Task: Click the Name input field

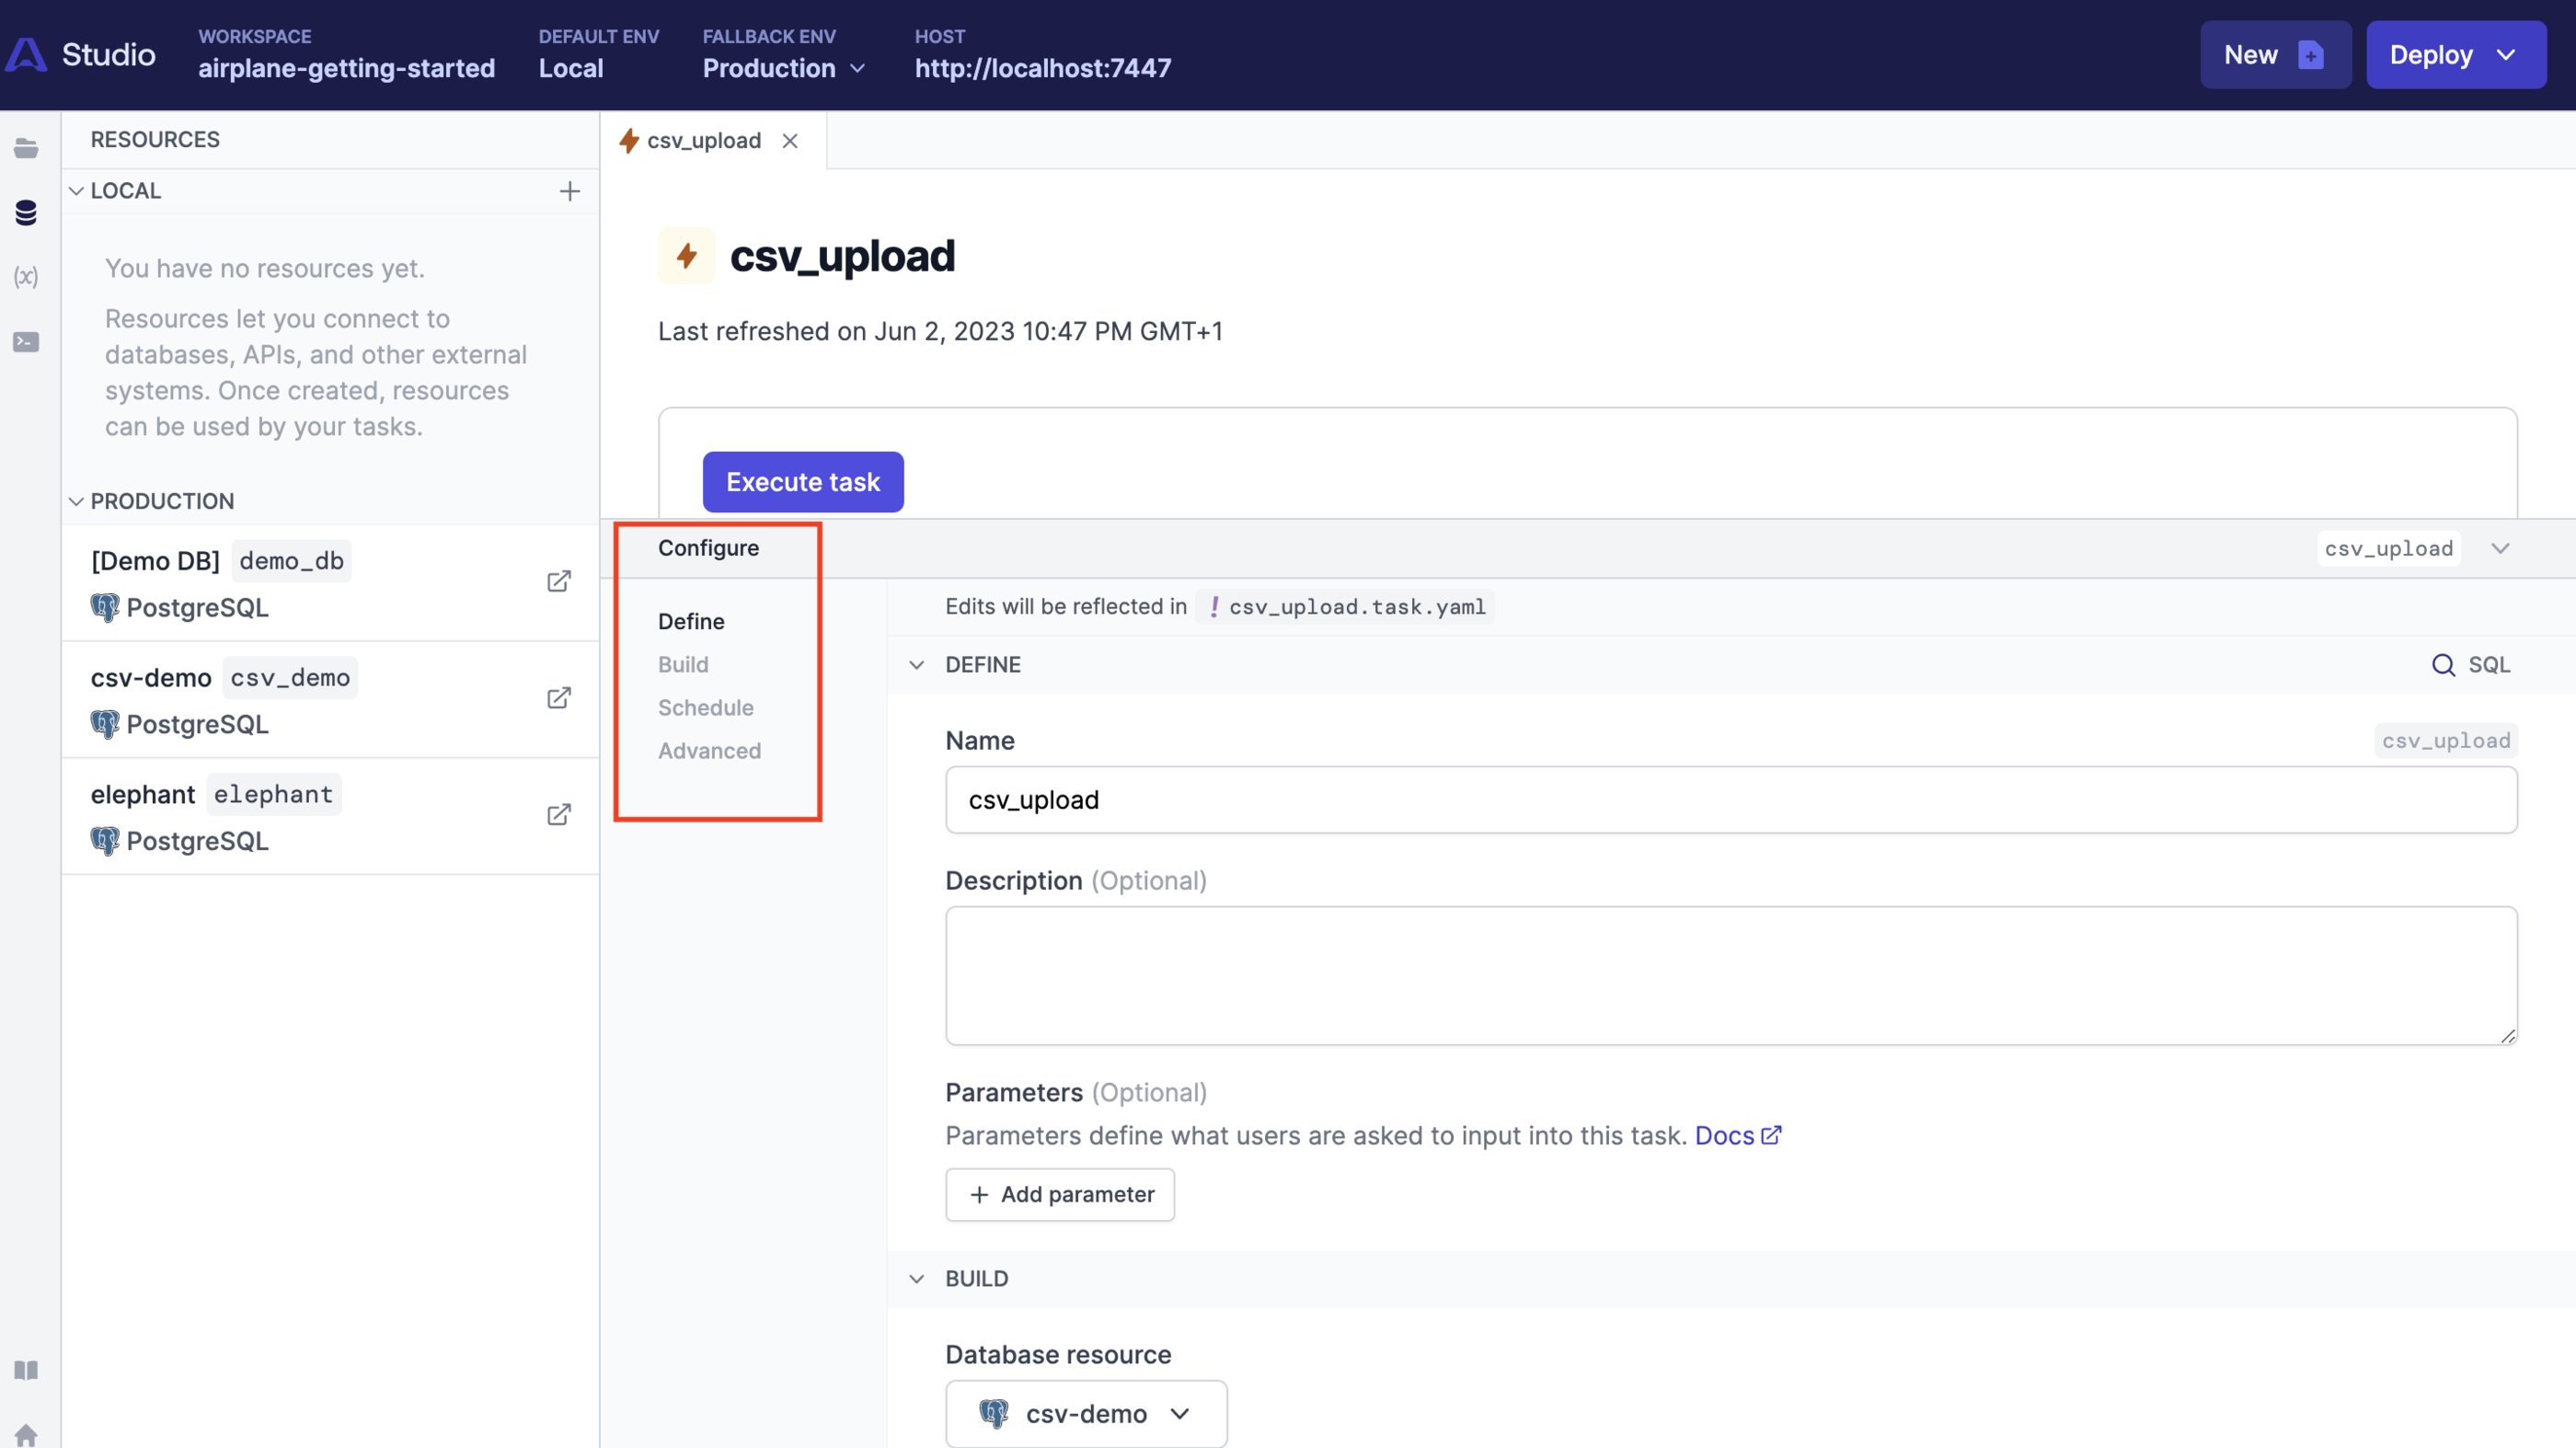Action: pos(1731,800)
